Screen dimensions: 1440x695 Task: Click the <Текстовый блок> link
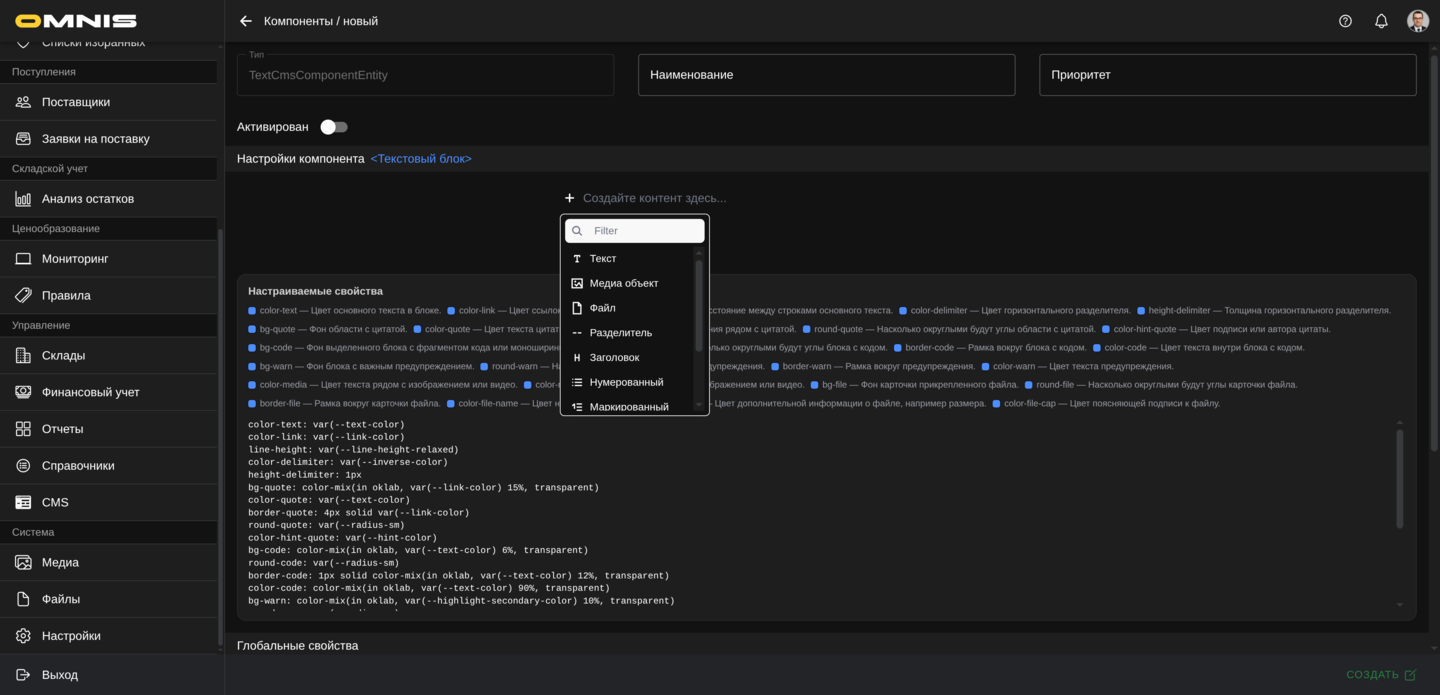[x=421, y=159]
